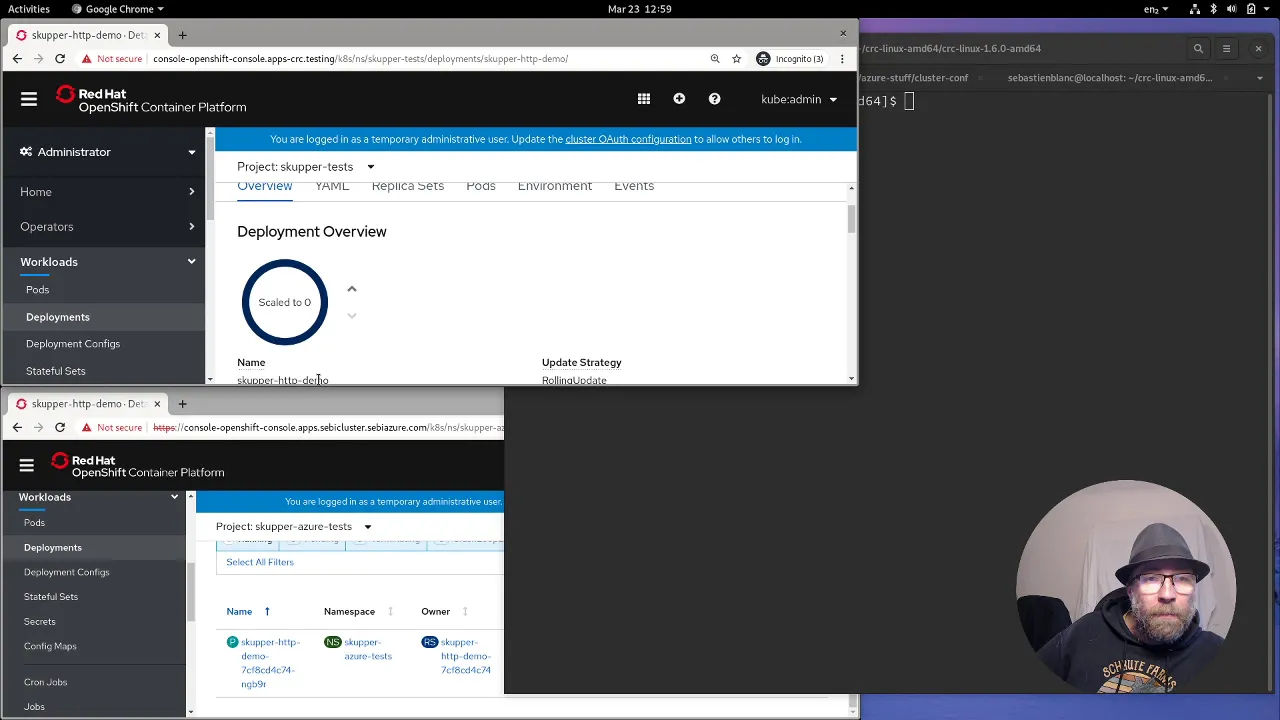This screenshot has height=720, width=1280.
Task: Close skupper-http-demo tab in bottom window
Action: coord(157,404)
